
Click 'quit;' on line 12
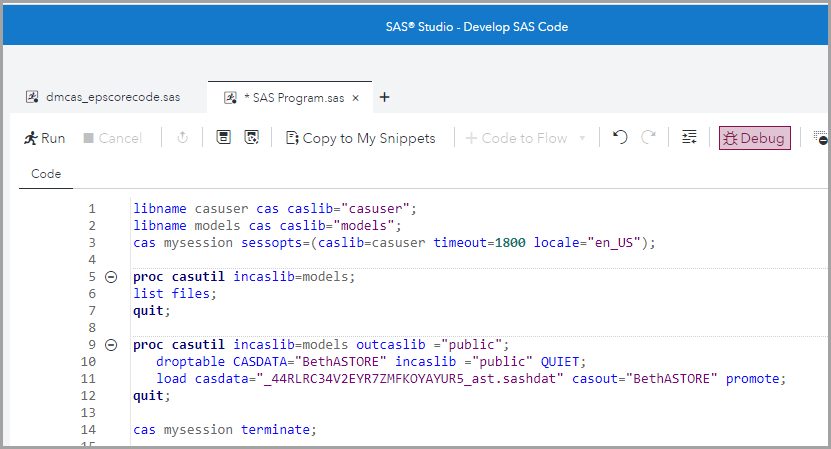coord(152,395)
